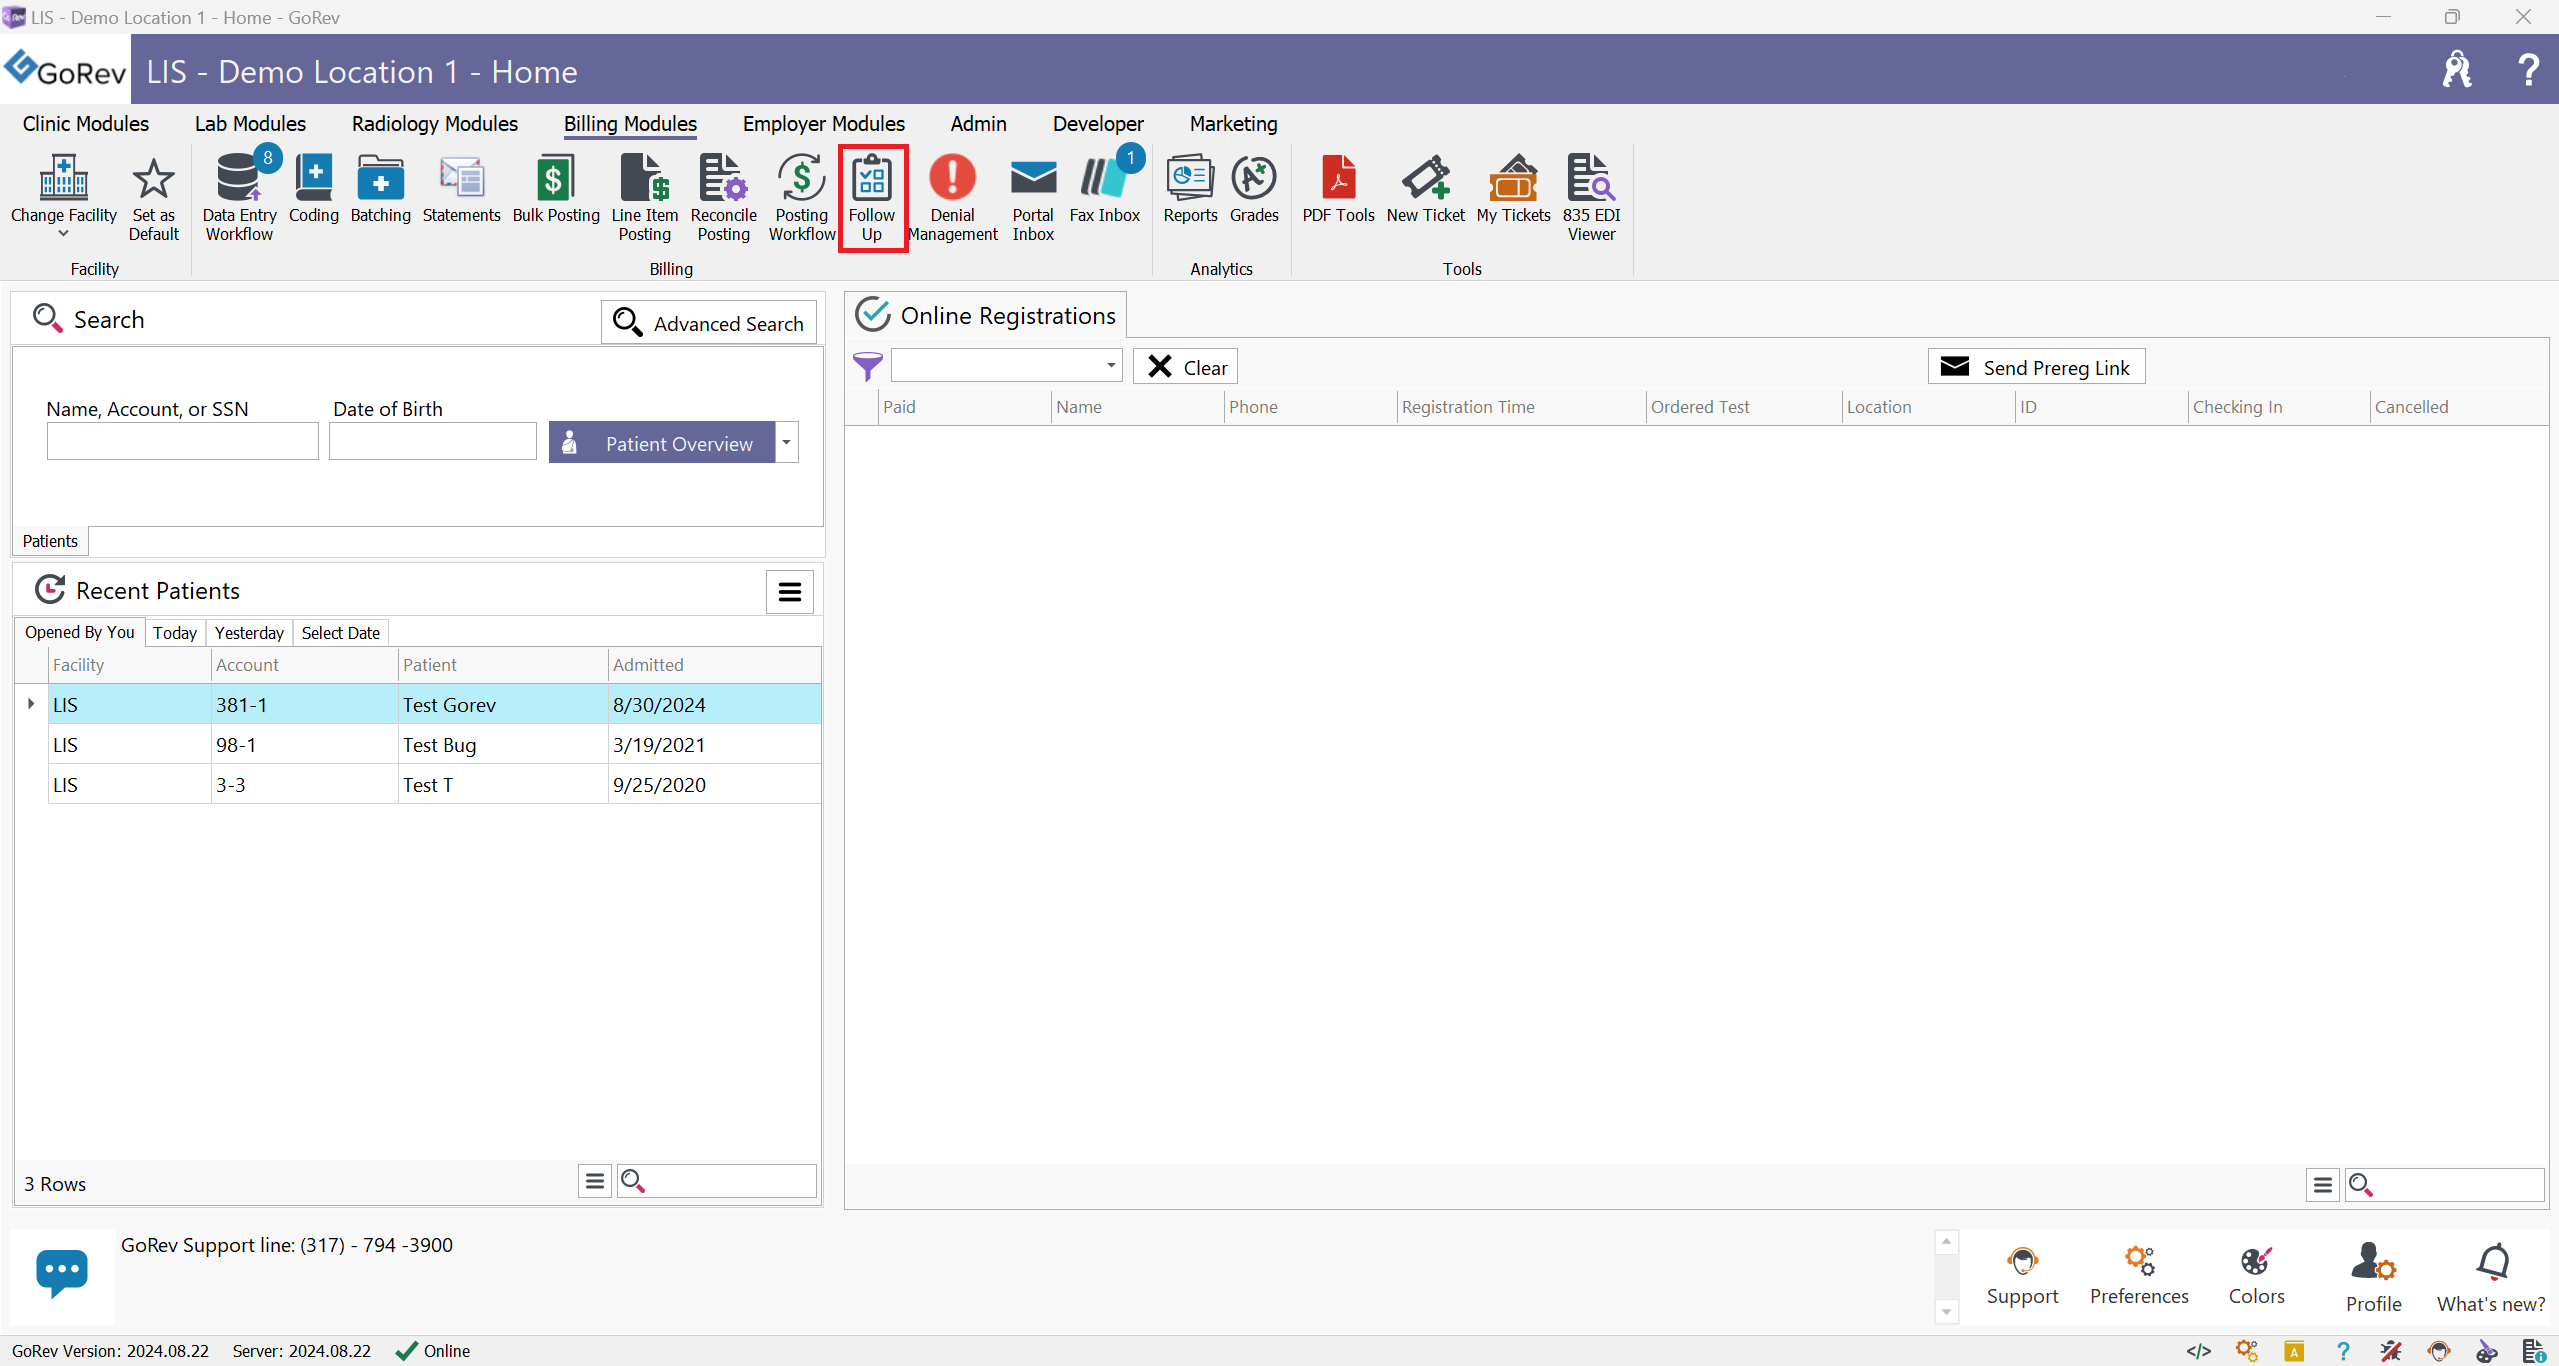Open Online Registrations grid footer menu
This screenshot has width=2559, height=1366.
pyautogui.click(x=2322, y=1184)
